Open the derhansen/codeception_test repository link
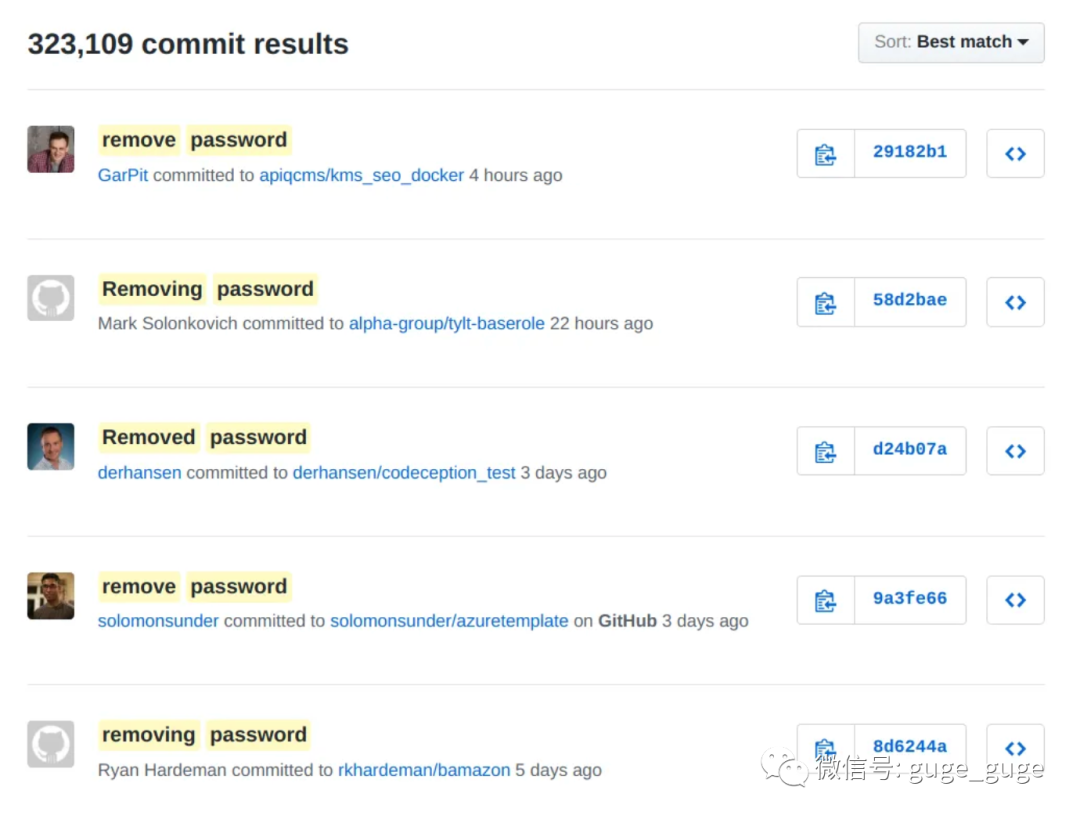Image resolution: width=1080 pixels, height=819 pixels. (x=404, y=473)
